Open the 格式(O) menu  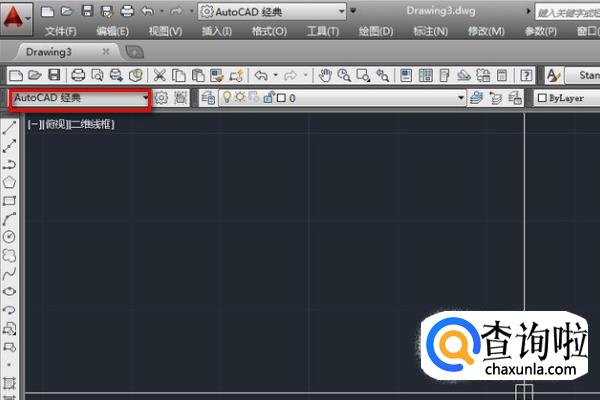(269, 31)
